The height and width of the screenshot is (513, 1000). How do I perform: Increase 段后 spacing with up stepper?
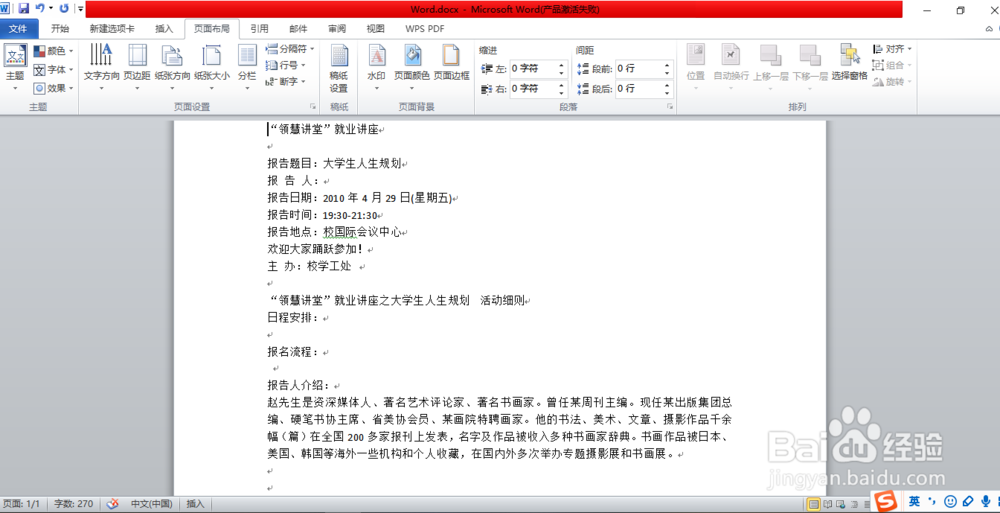668,85
